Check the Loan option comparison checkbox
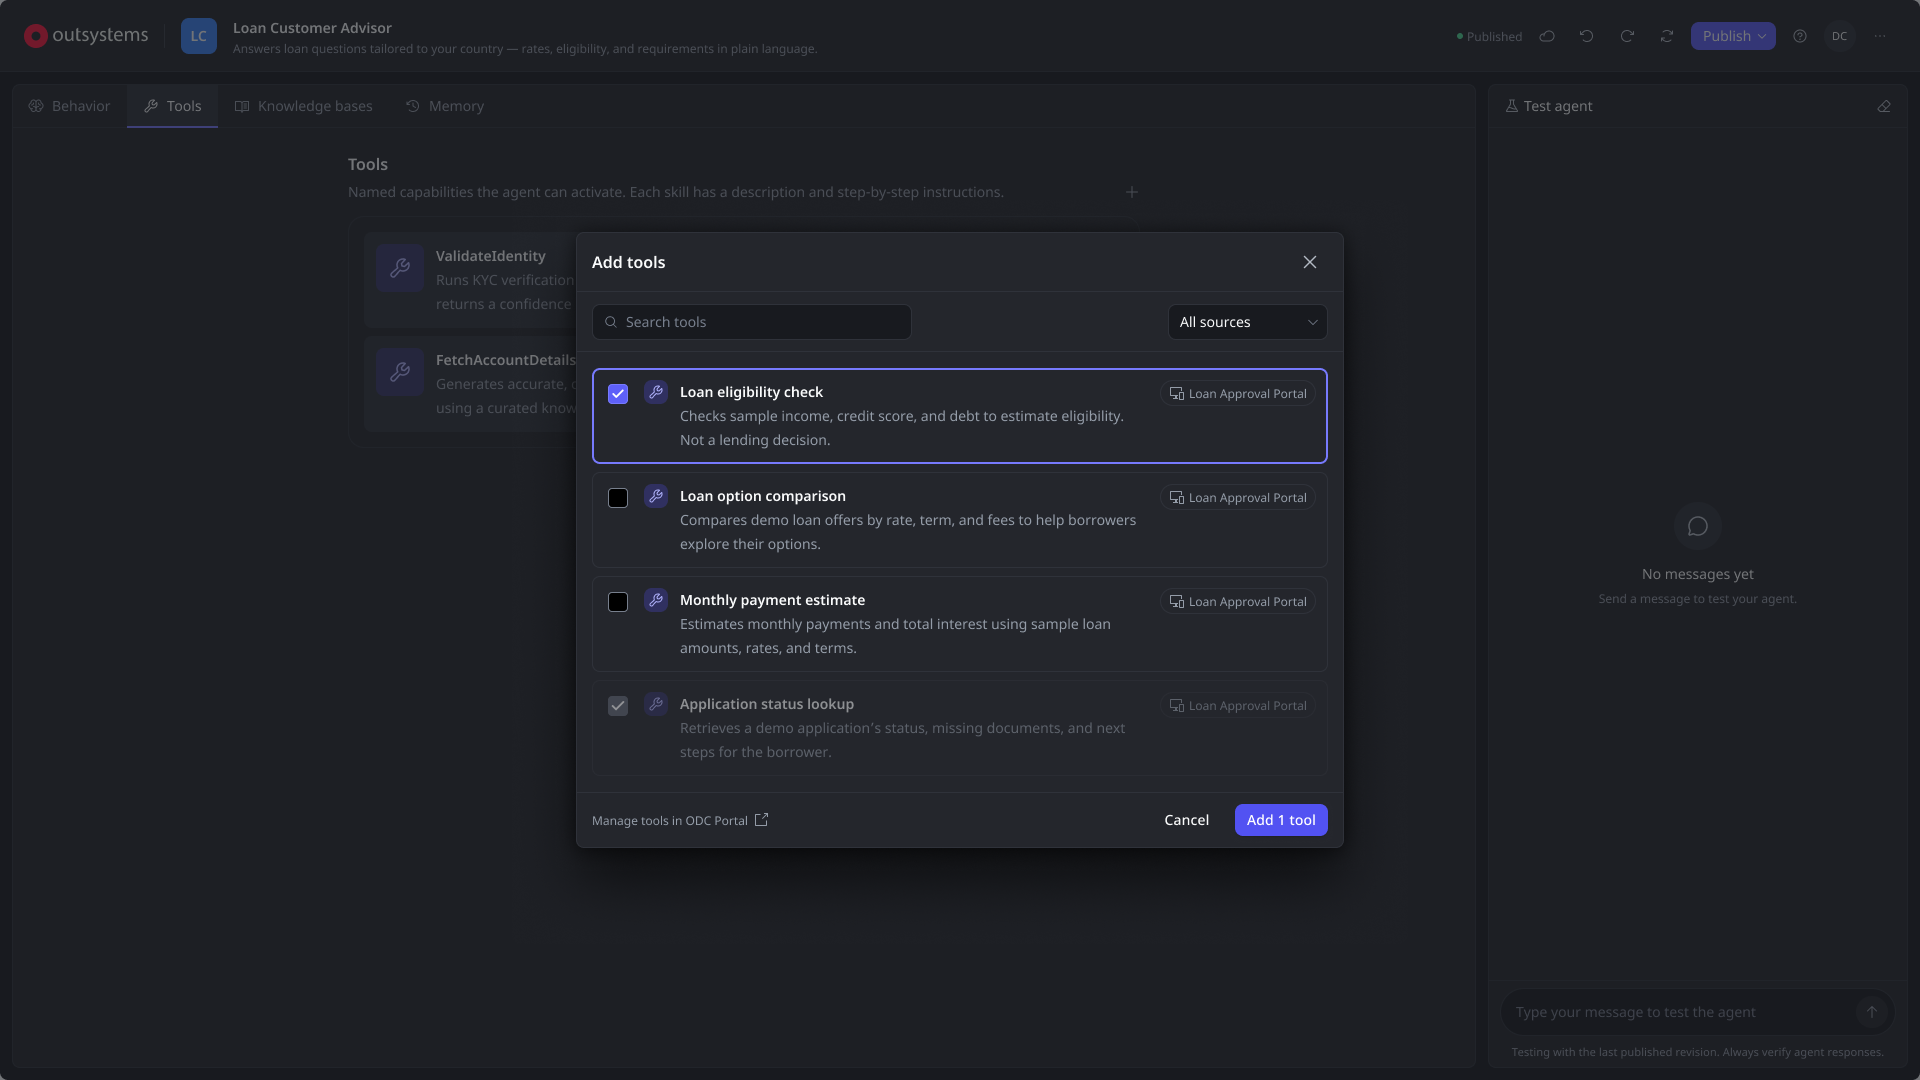This screenshot has height=1080, width=1920. pyautogui.click(x=618, y=498)
